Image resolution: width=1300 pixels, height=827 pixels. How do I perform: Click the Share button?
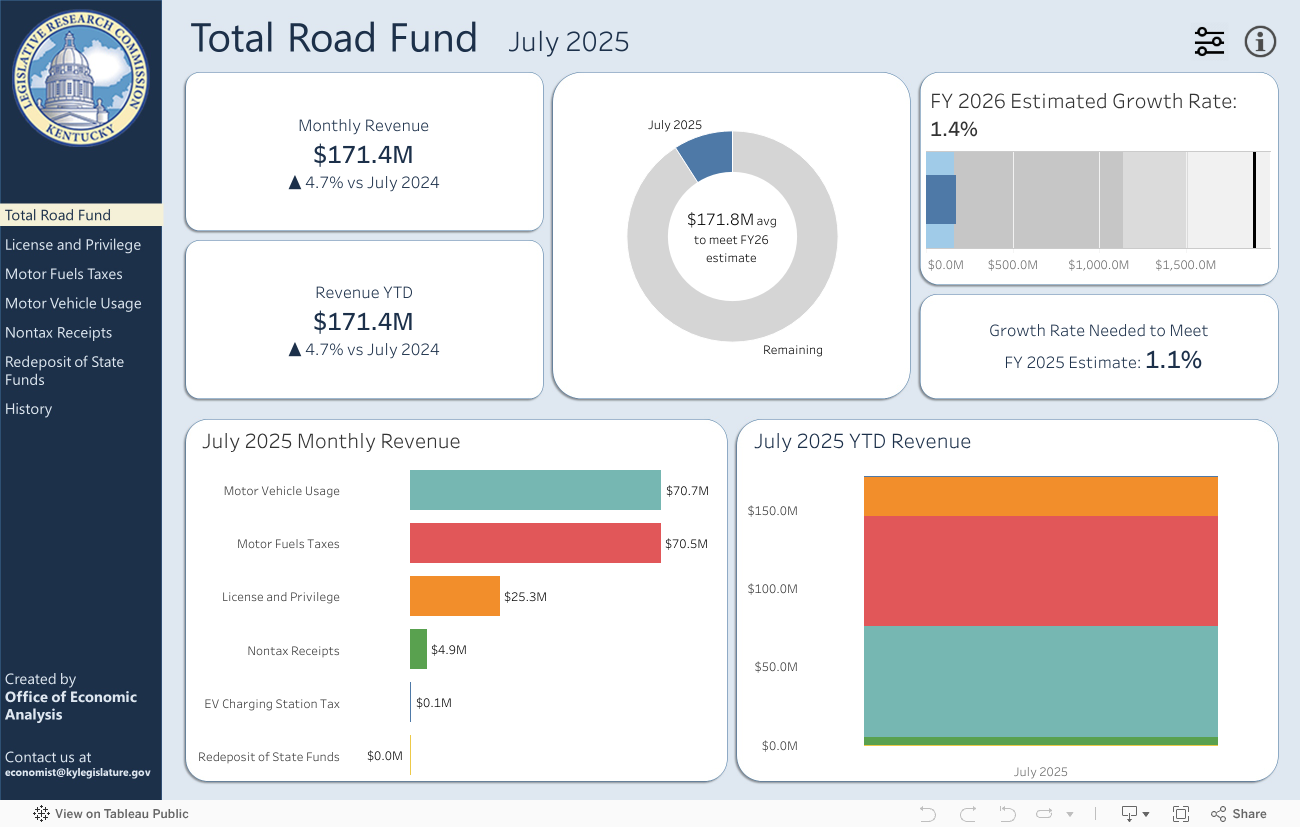[1238, 814]
